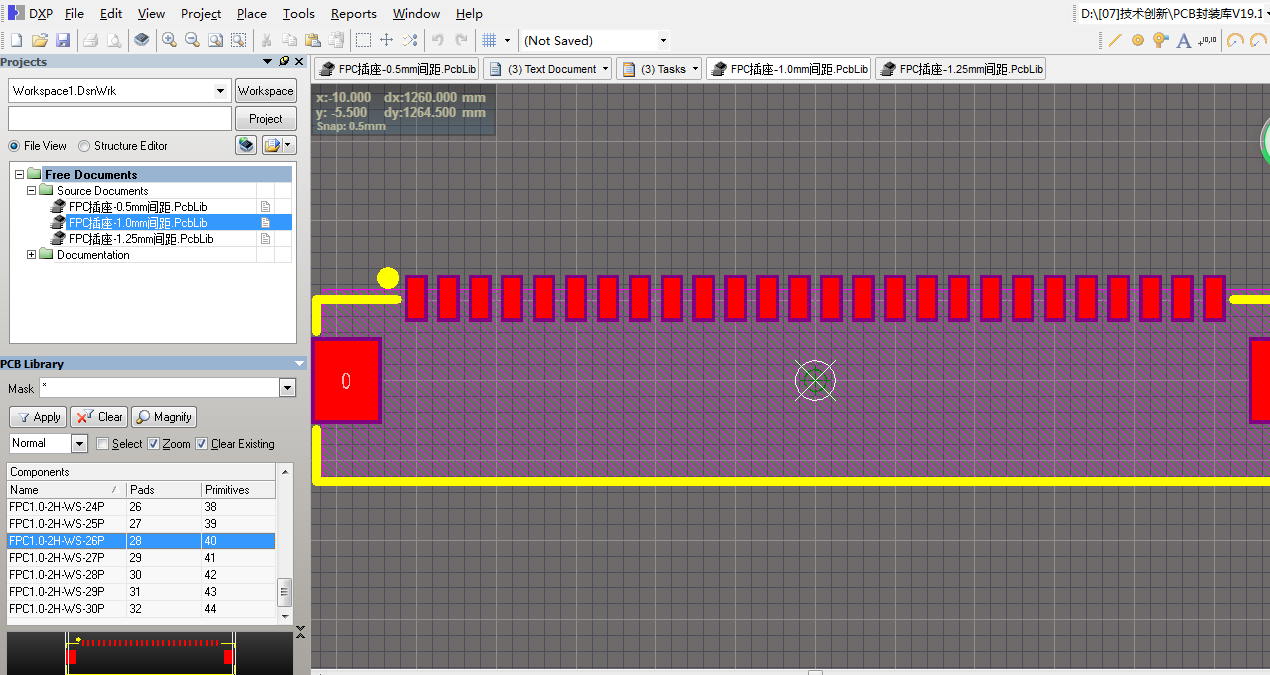Collapse the Source Documents folder
The image size is (1270, 675).
tap(31, 190)
